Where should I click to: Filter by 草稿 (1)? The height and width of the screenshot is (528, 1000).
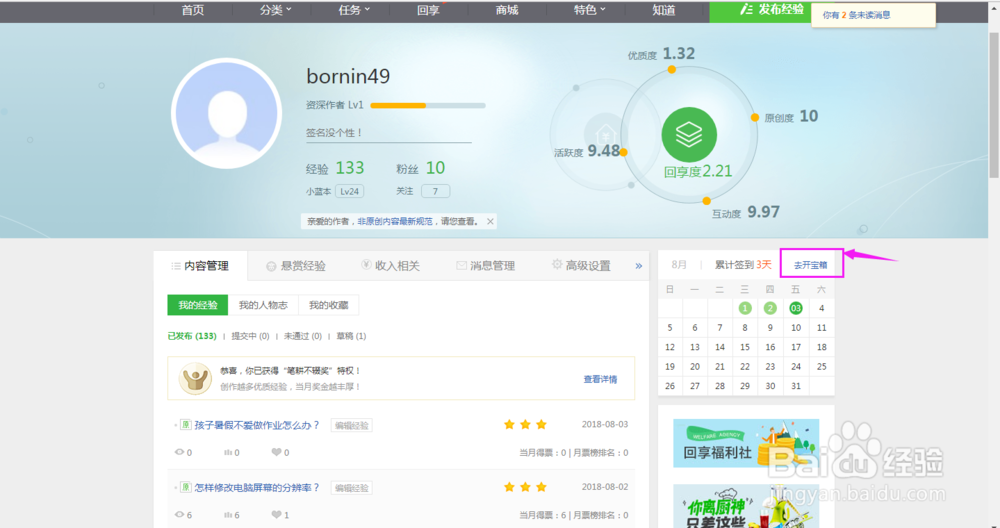(351, 336)
